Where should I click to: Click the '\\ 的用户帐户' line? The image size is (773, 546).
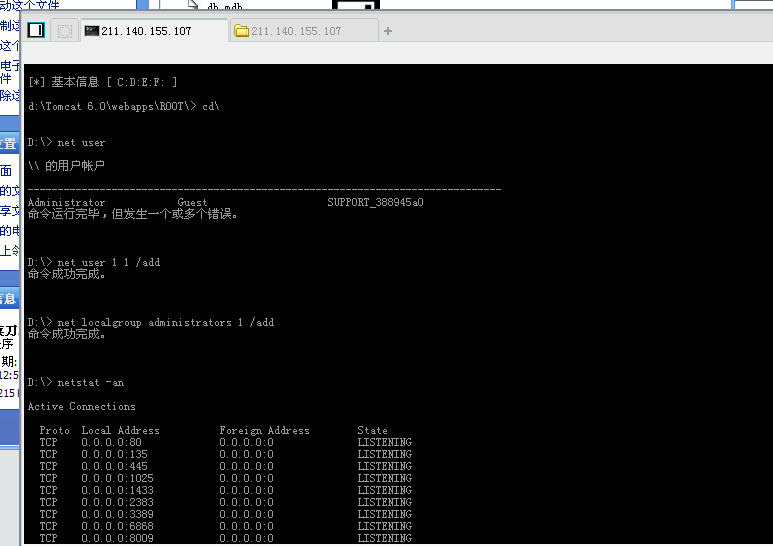[67, 166]
